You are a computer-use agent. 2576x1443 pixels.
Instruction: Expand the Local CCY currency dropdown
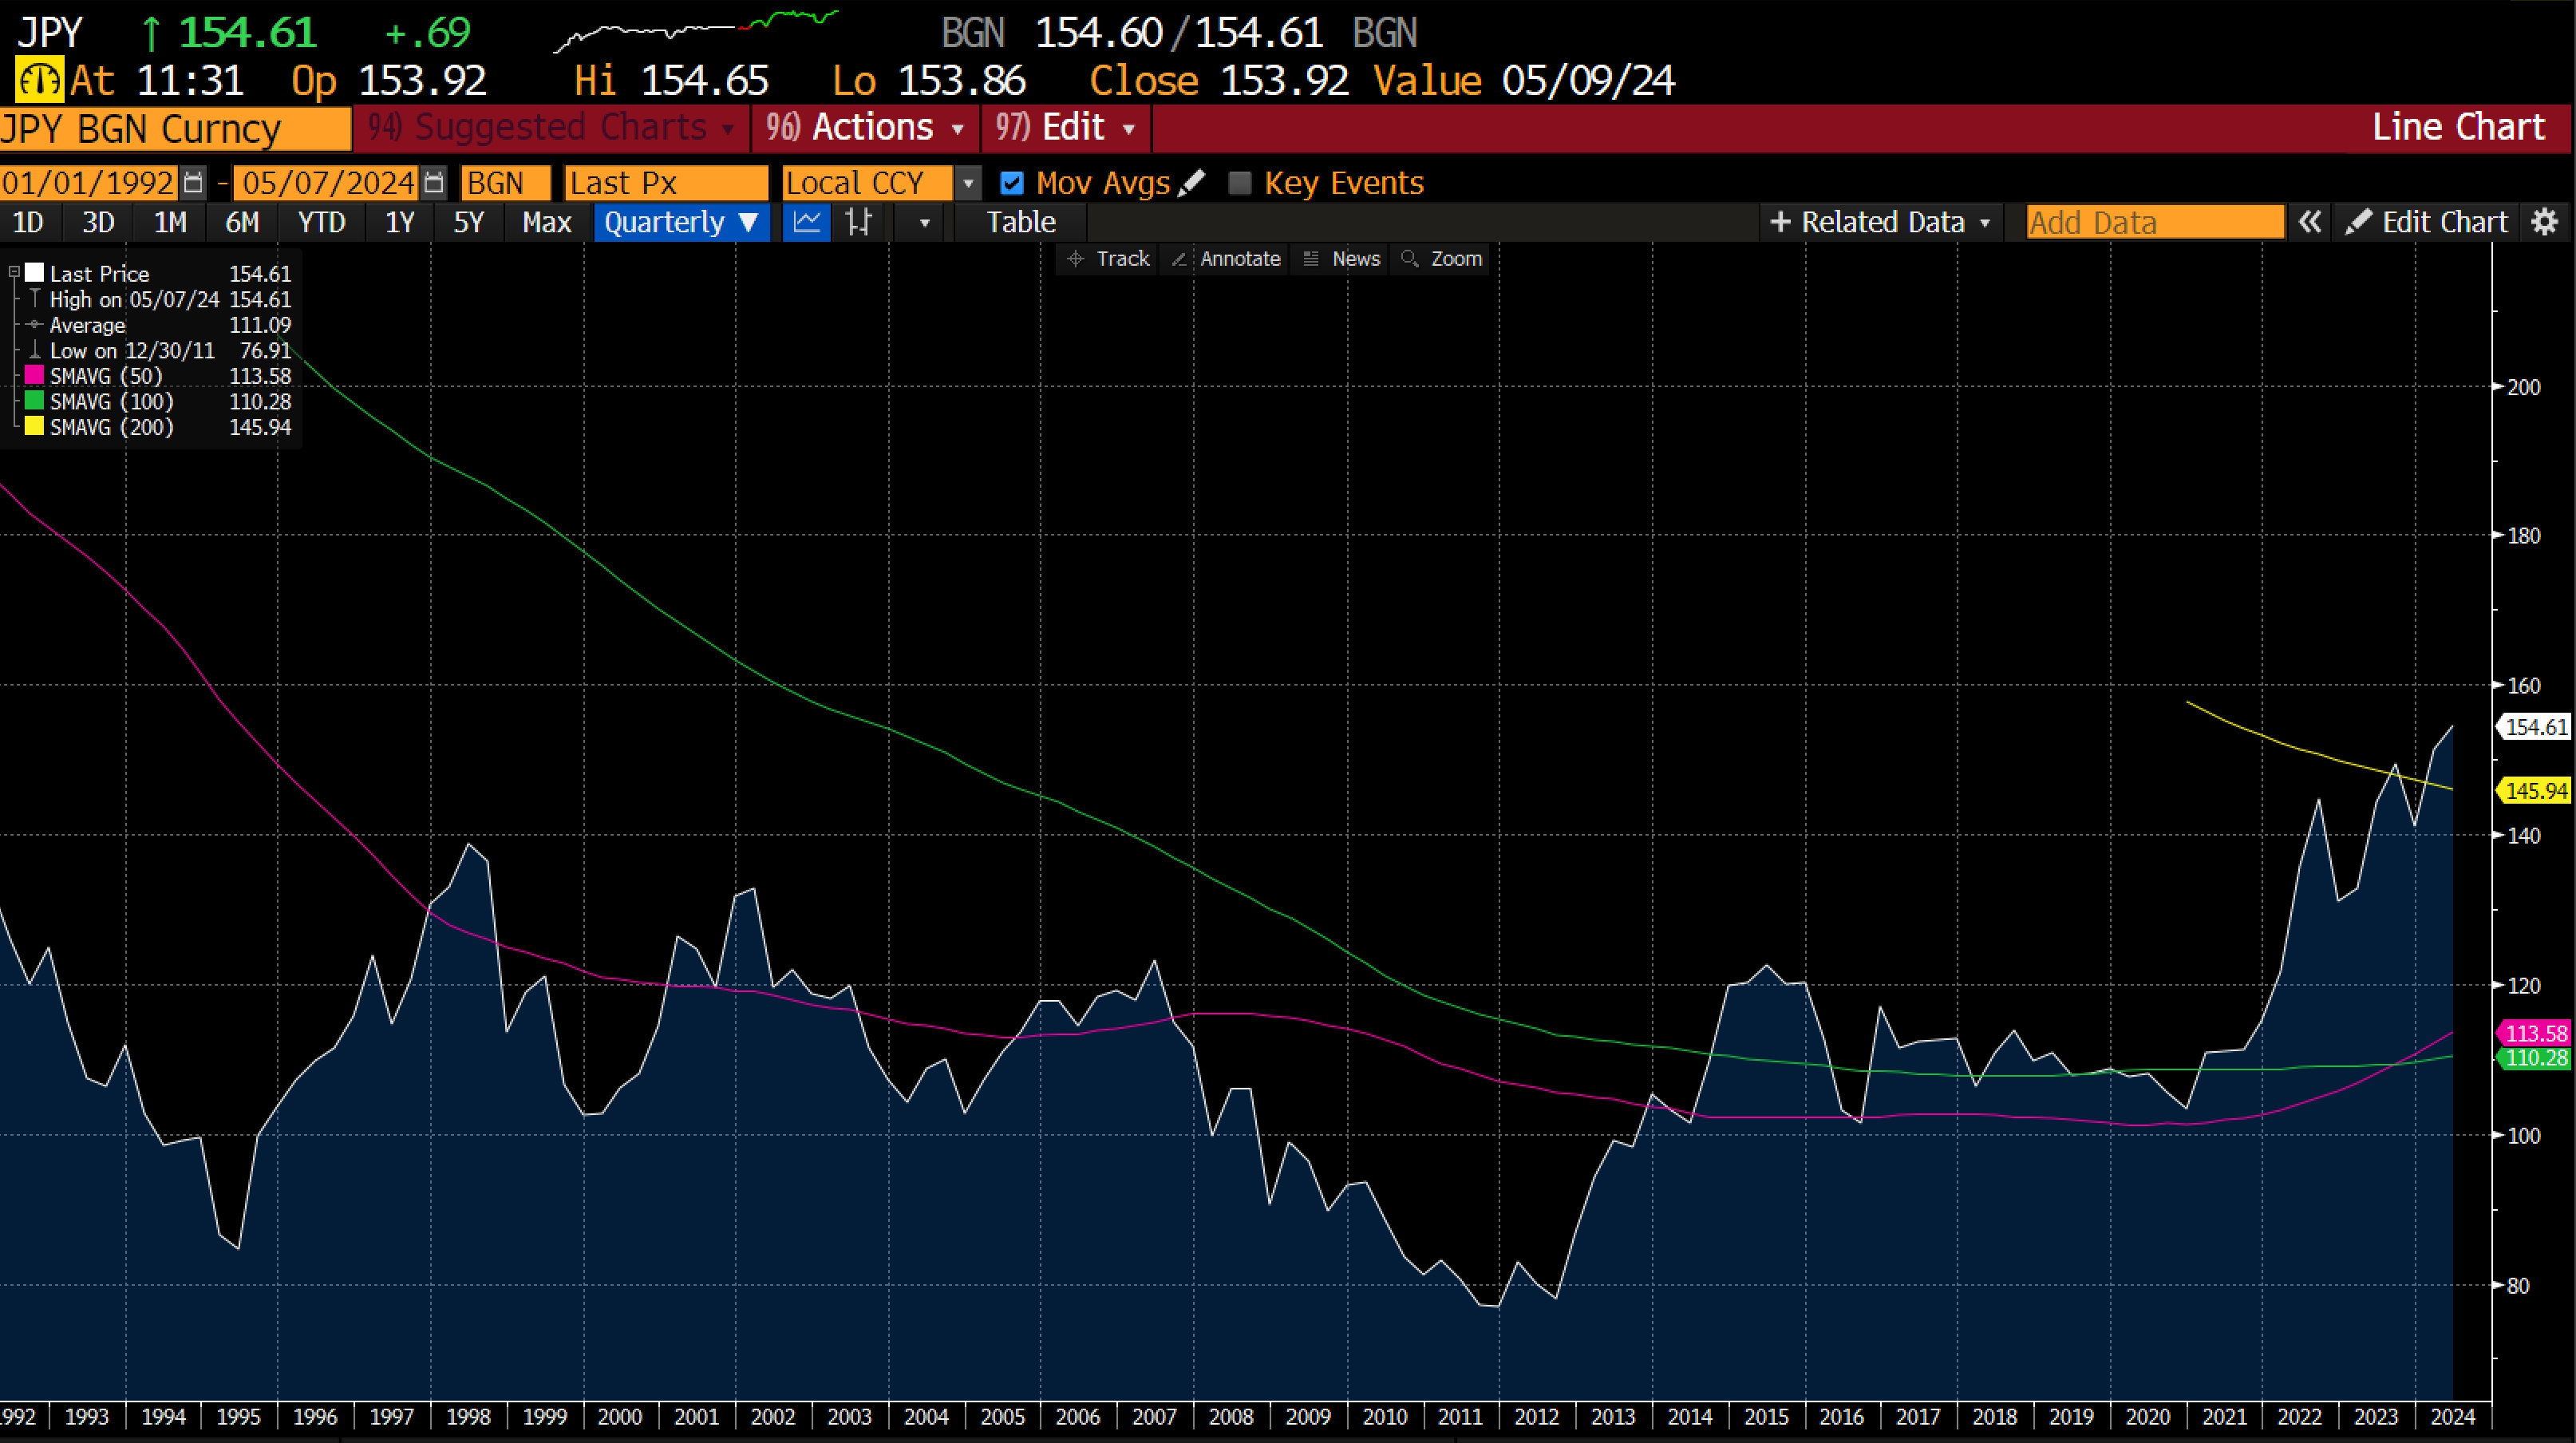click(967, 183)
